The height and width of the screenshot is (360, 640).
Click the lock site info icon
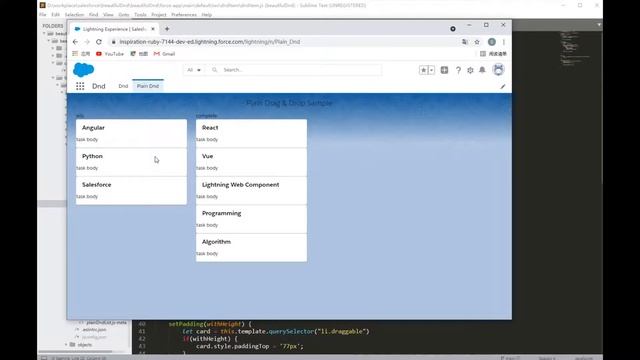(x=113, y=42)
